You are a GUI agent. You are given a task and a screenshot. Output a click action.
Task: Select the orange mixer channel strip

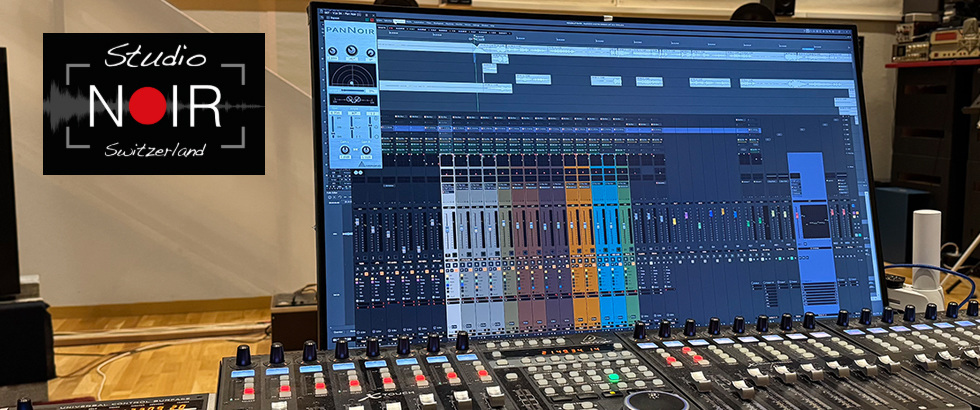pyautogui.click(x=577, y=250)
